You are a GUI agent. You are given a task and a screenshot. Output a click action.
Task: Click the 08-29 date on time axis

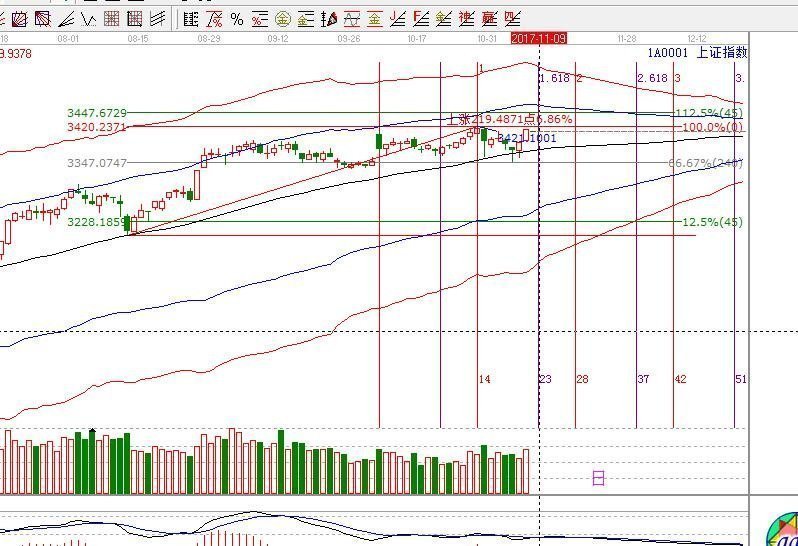209,39
